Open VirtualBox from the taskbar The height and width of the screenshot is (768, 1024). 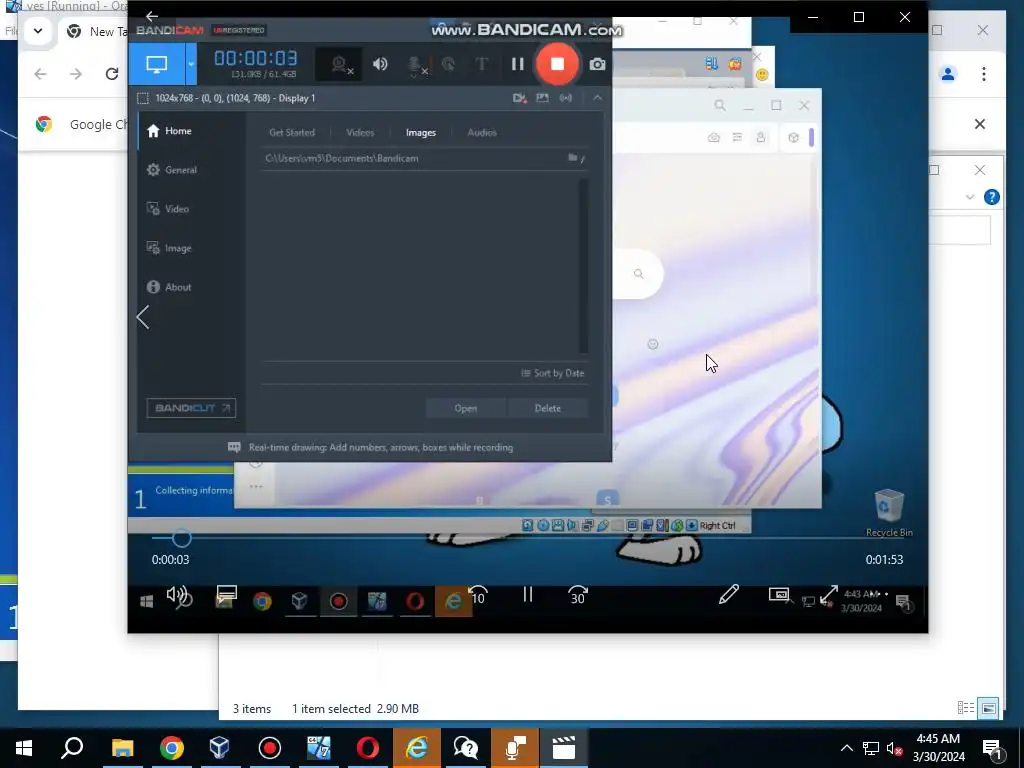(x=220, y=748)
